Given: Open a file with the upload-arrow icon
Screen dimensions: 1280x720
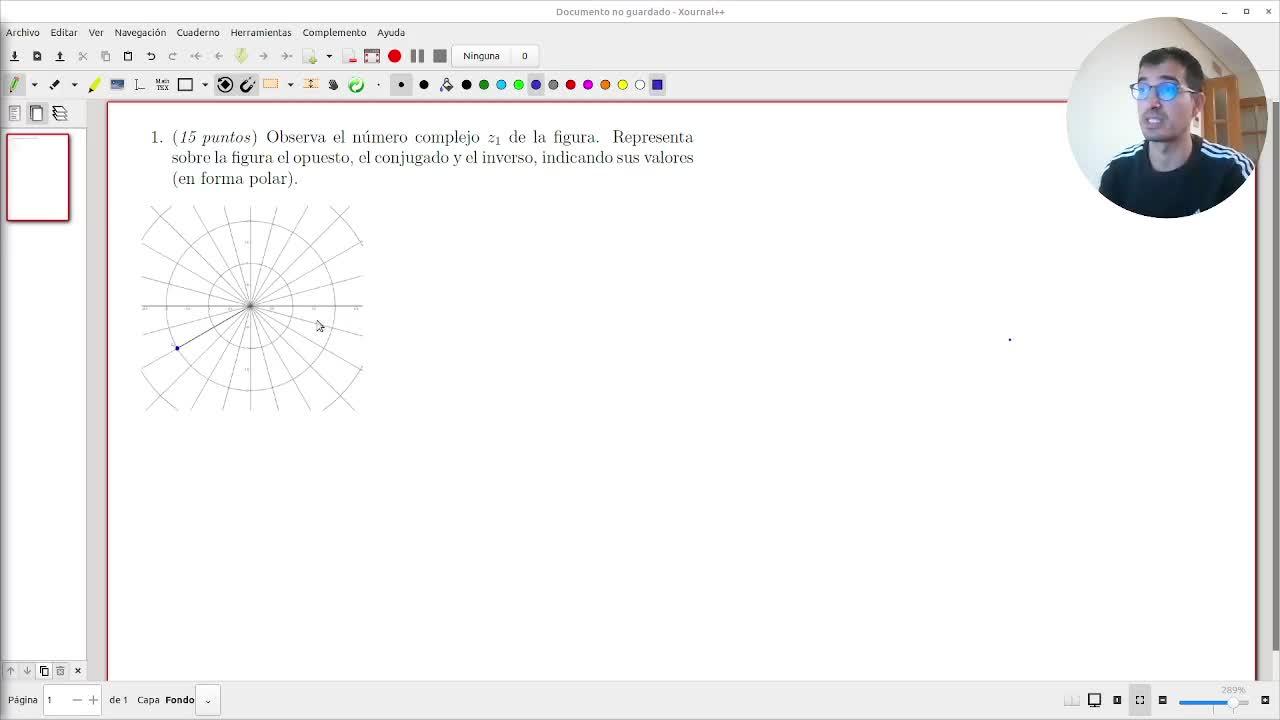Looking at the screenshot, I should tap(59, 56).
